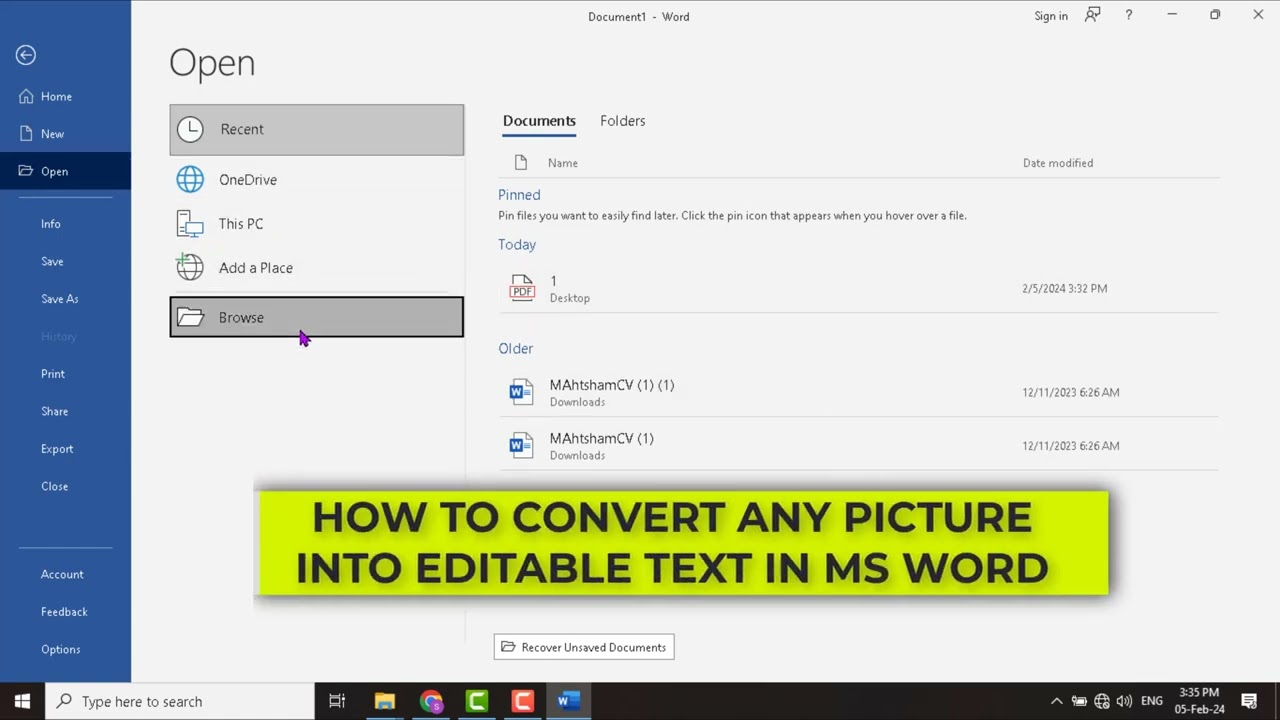This screenshot has height=720, width=1280.
Task: Click the file type column icon
Action: coord(520,163)
